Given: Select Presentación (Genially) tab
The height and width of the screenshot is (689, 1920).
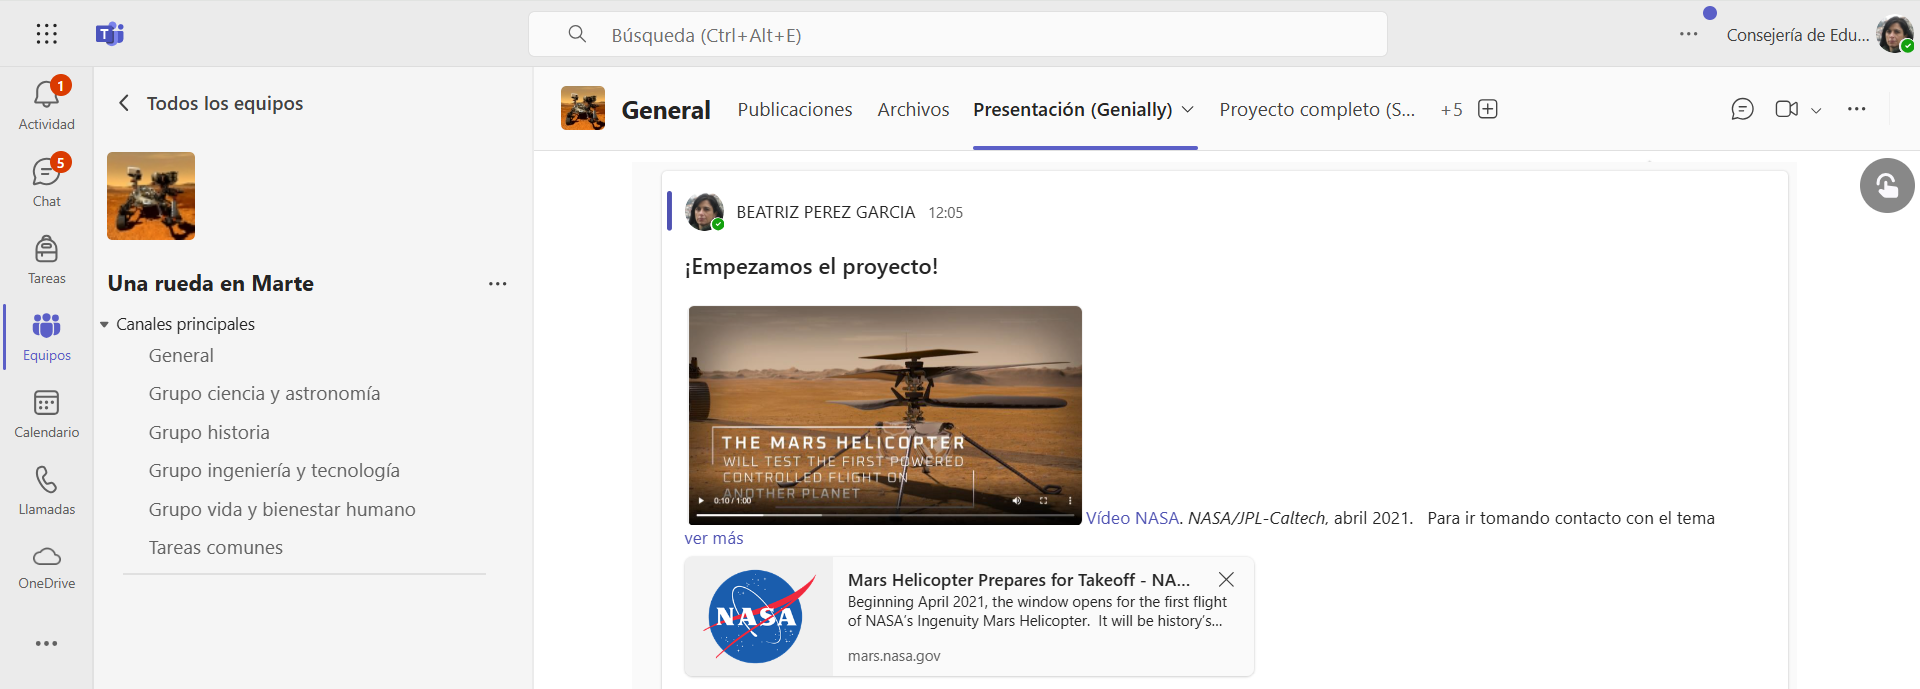Looking at the screenshot, I should (1072, 109).
